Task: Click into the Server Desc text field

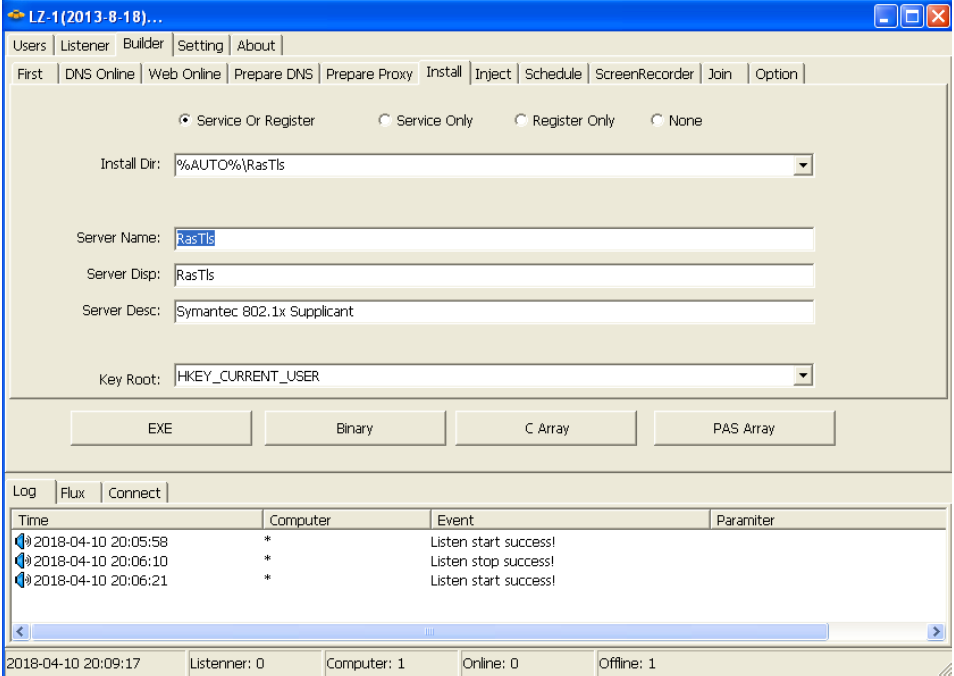Action: click(x=494, y=311)
